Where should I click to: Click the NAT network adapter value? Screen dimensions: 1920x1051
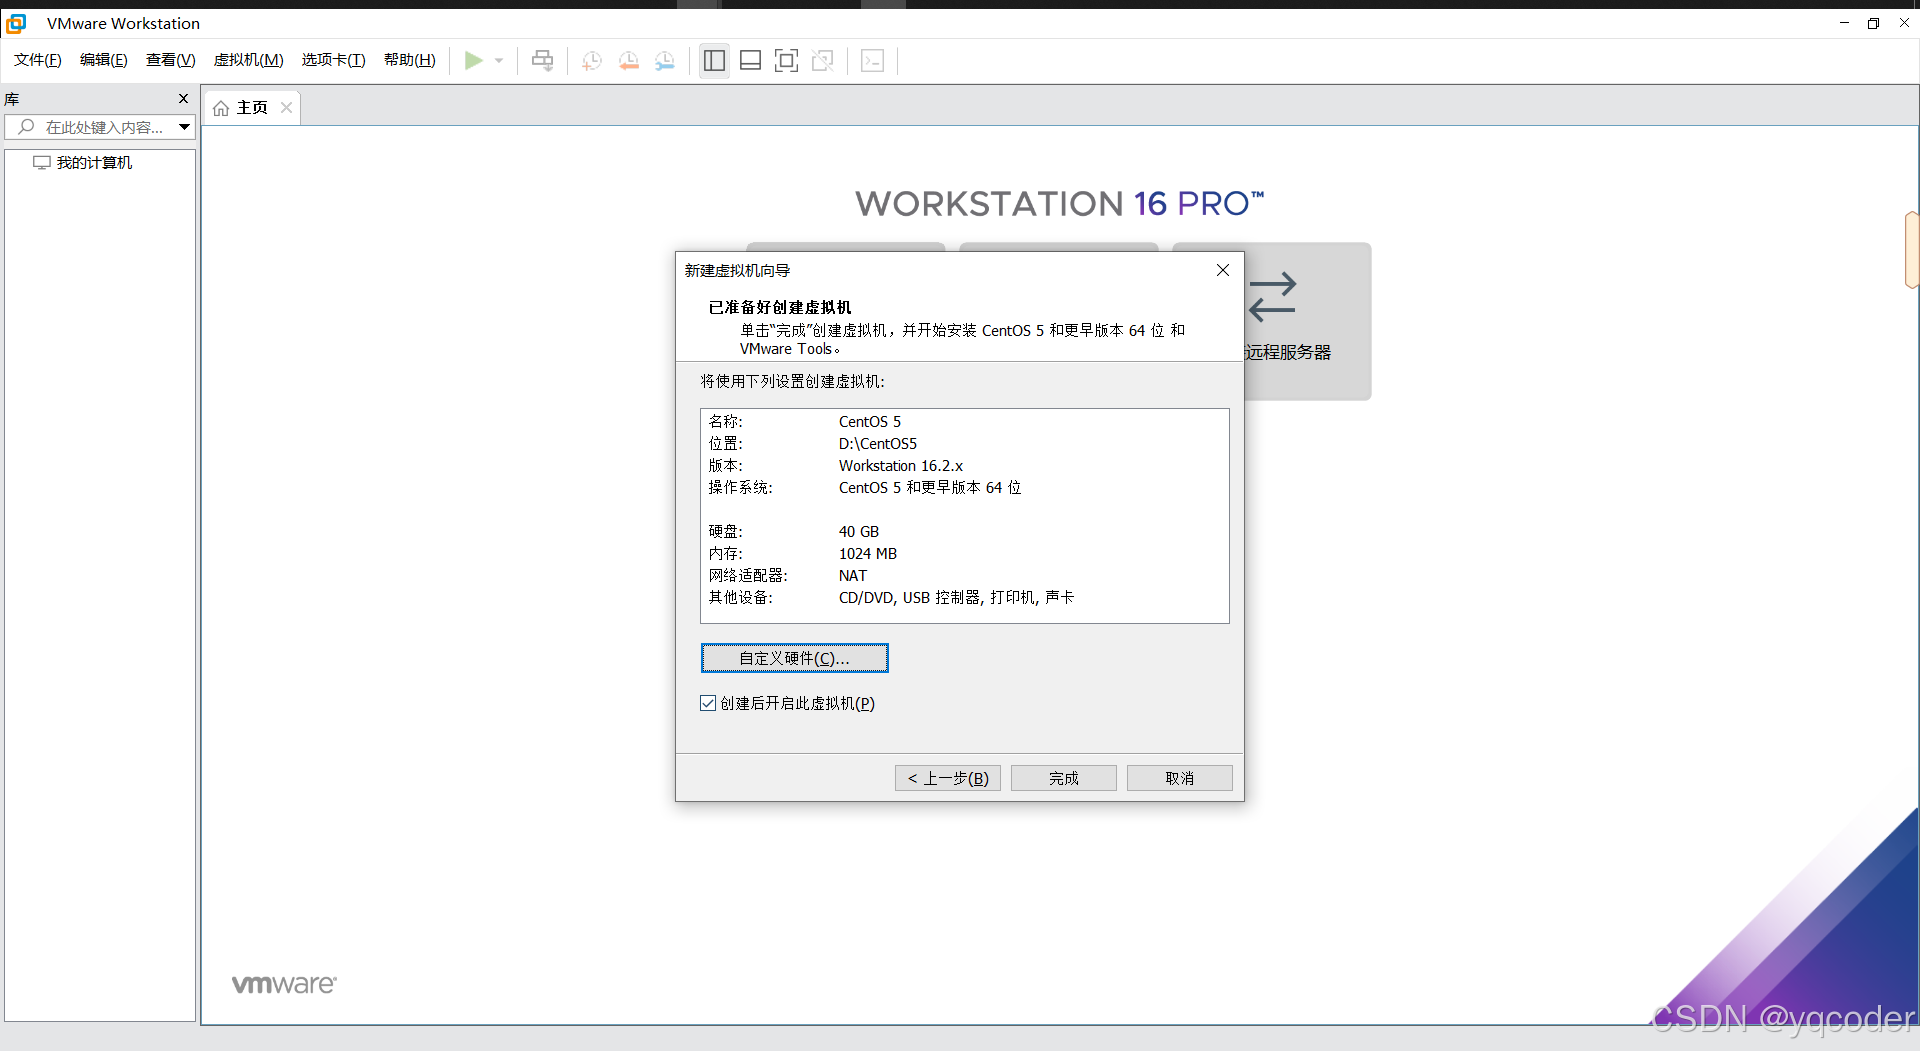[x=853, y=576]
